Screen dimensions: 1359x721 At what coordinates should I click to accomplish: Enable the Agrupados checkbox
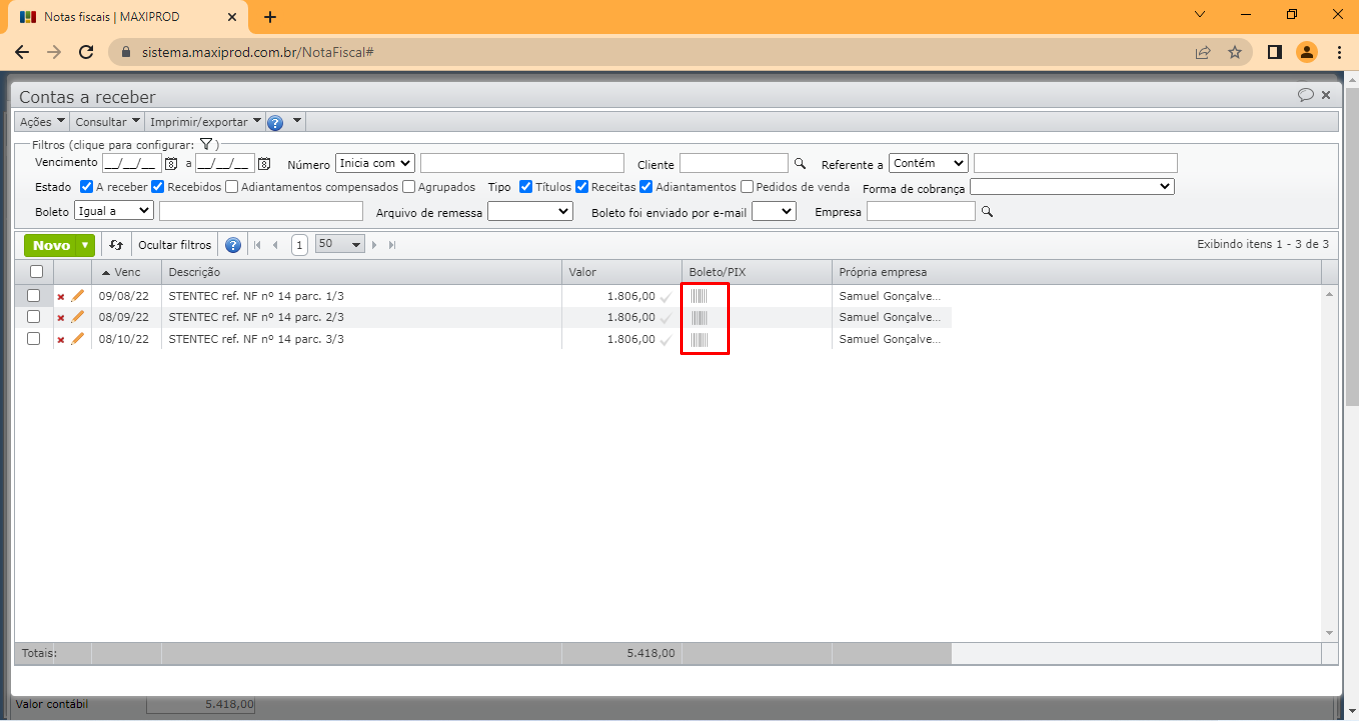408,187
